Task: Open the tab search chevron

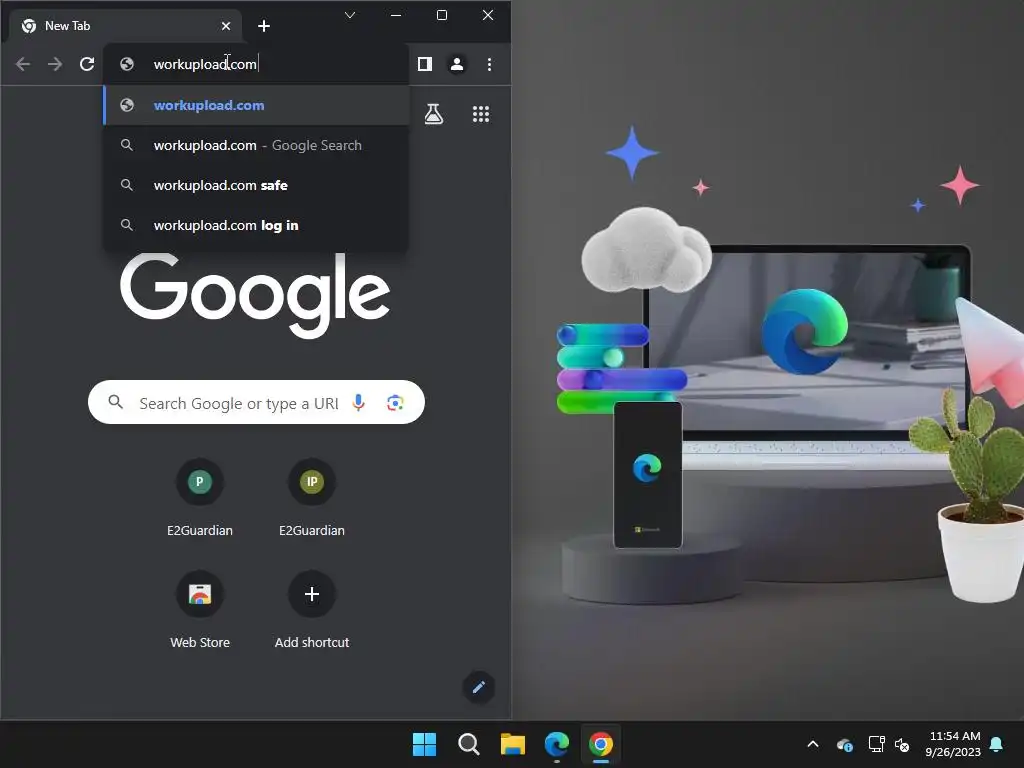Action: 350,14
